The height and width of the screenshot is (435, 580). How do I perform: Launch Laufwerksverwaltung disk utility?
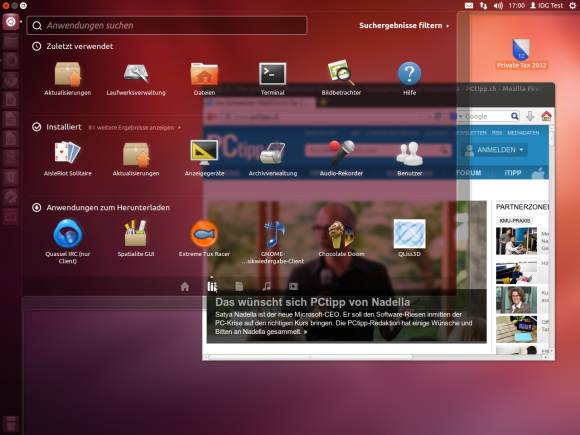click(x=136, y=79)
